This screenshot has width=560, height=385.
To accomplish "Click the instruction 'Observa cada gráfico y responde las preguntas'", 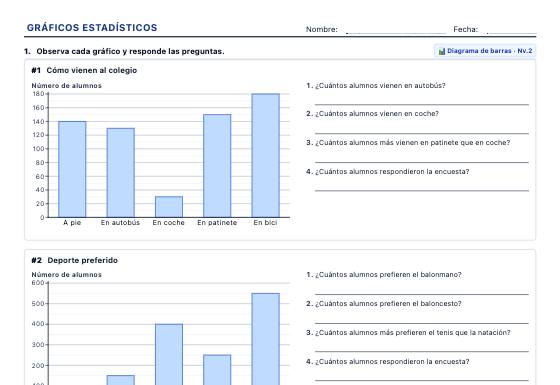I will (x=130, y=51).
